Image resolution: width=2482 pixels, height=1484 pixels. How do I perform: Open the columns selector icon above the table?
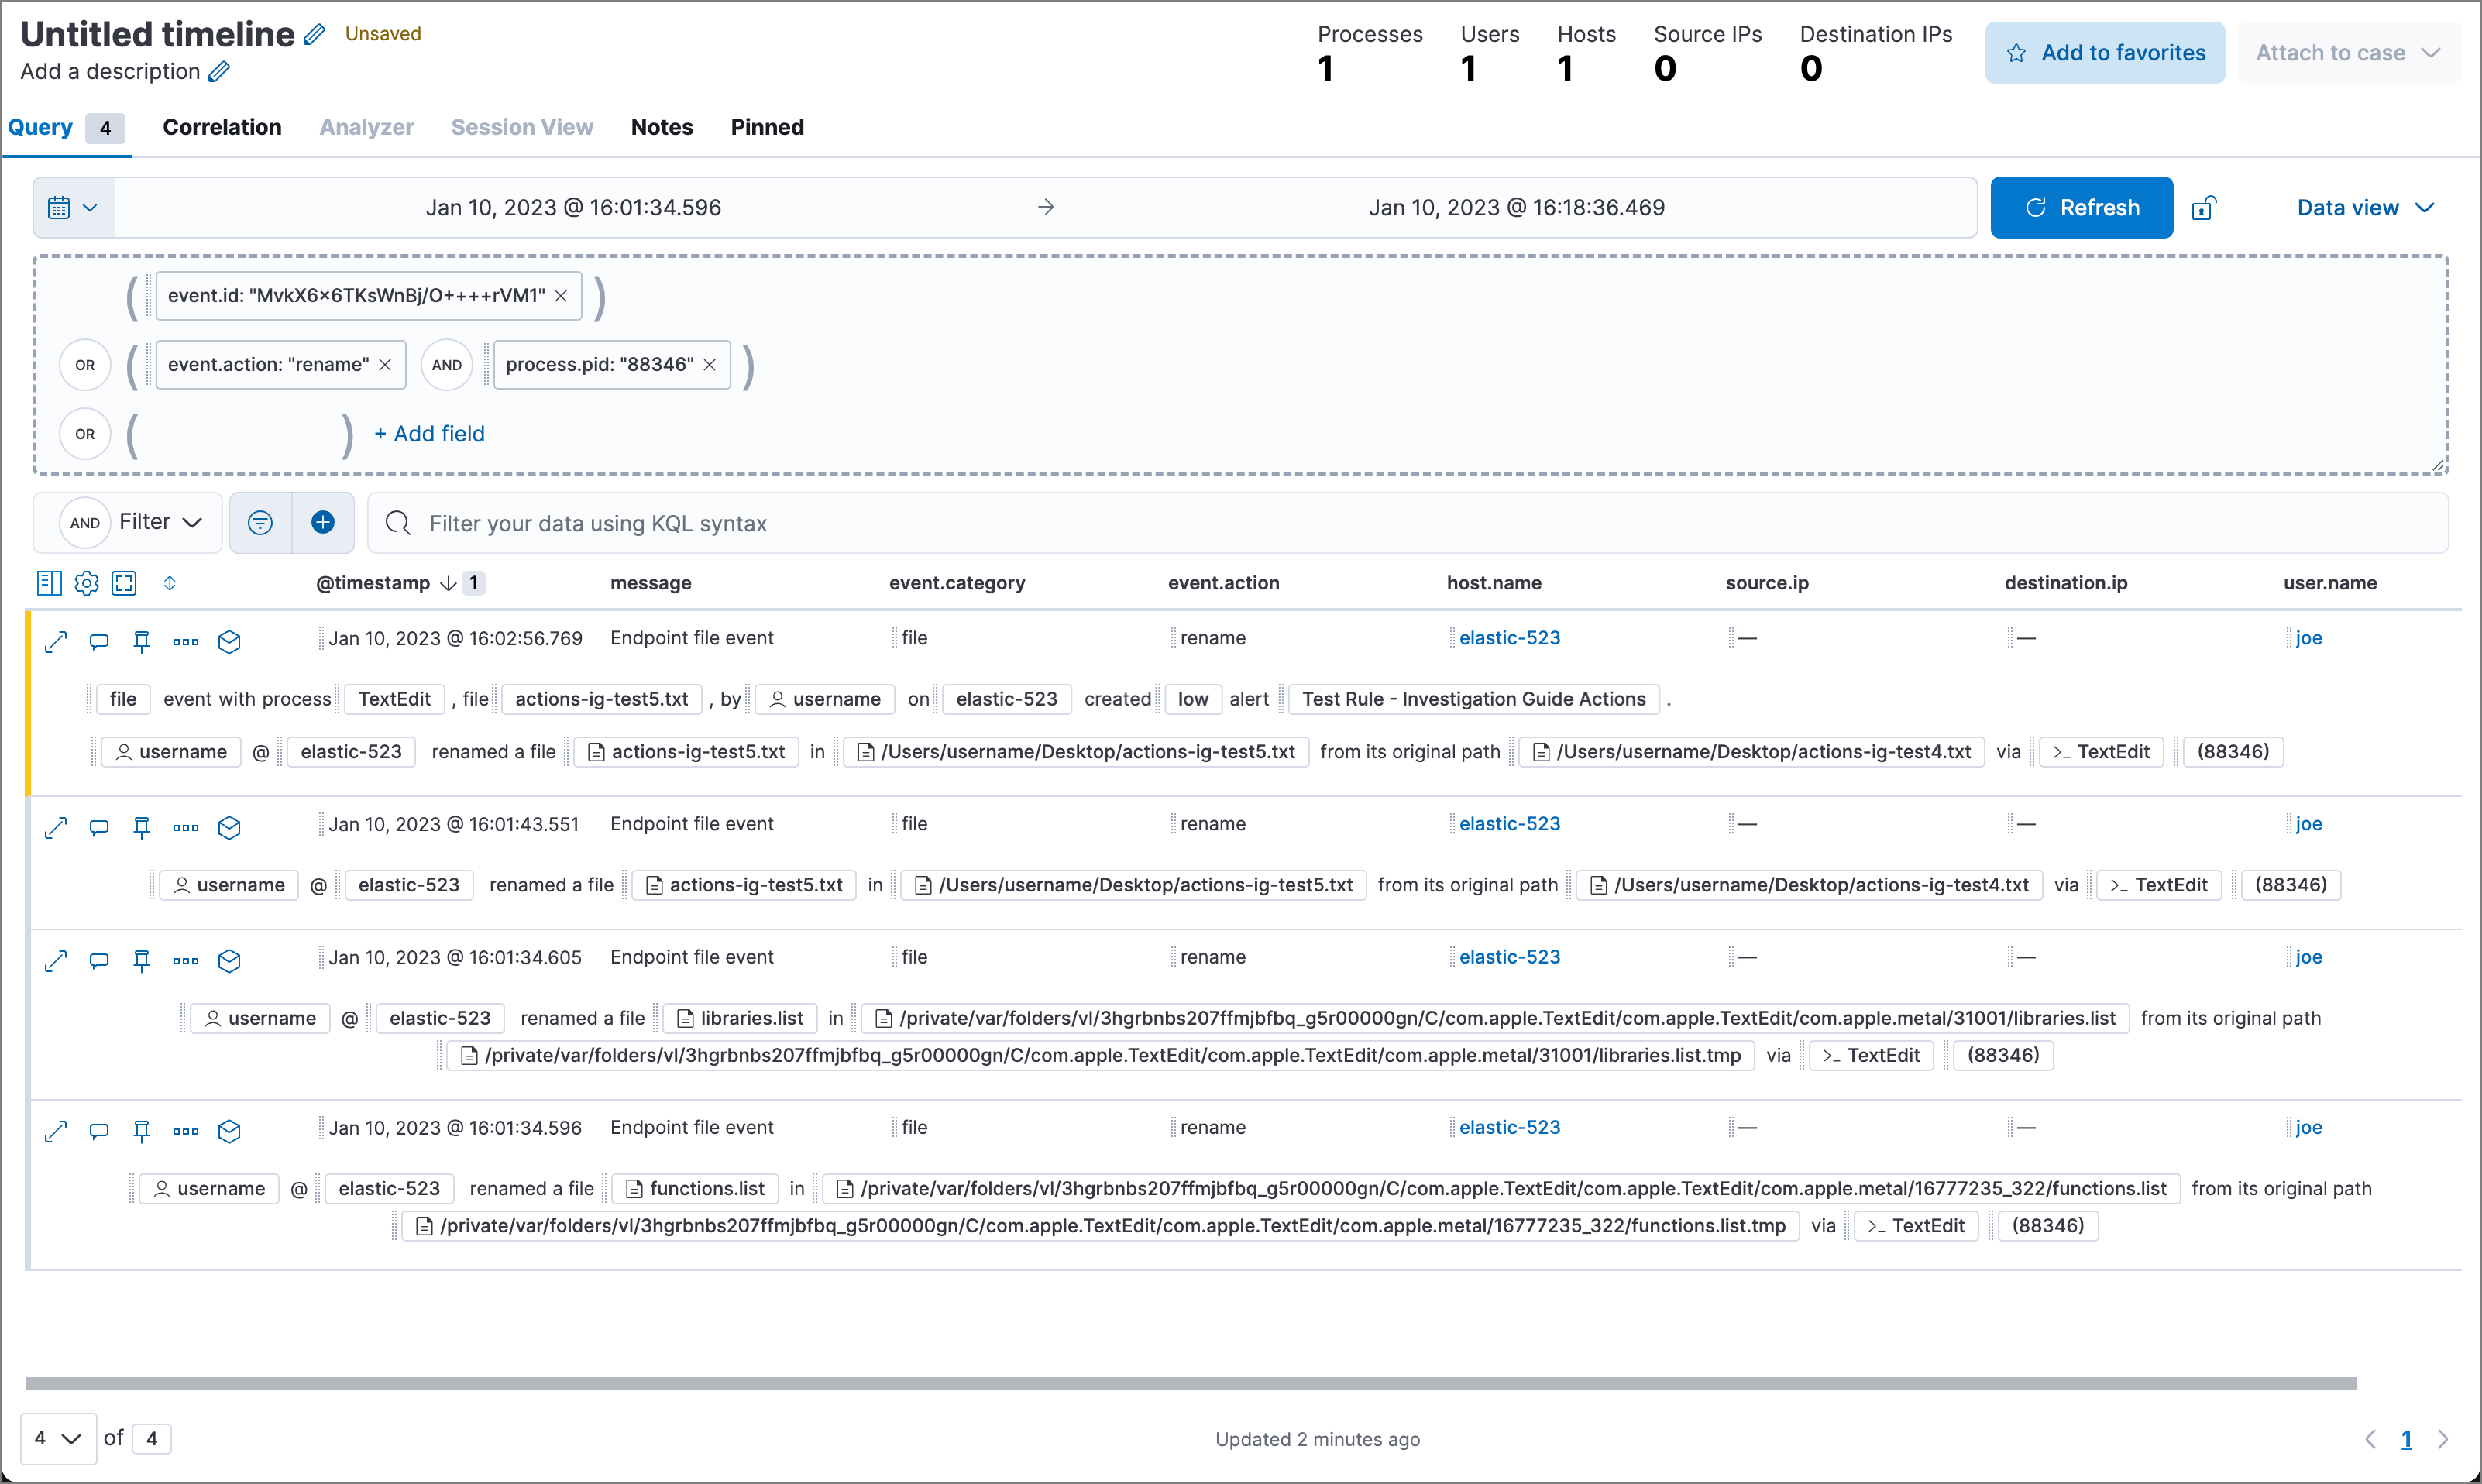[x=48, y=583]
